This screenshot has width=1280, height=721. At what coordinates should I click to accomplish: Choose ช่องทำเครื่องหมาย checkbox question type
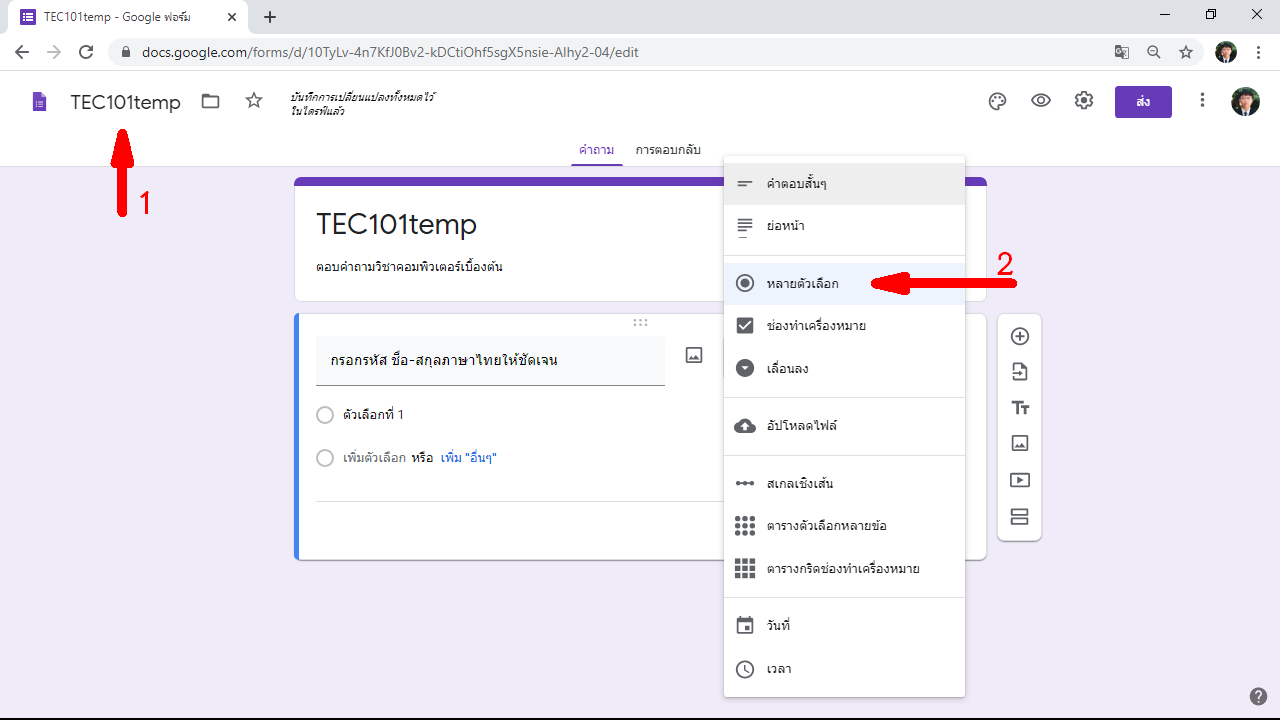click(815, 326)
